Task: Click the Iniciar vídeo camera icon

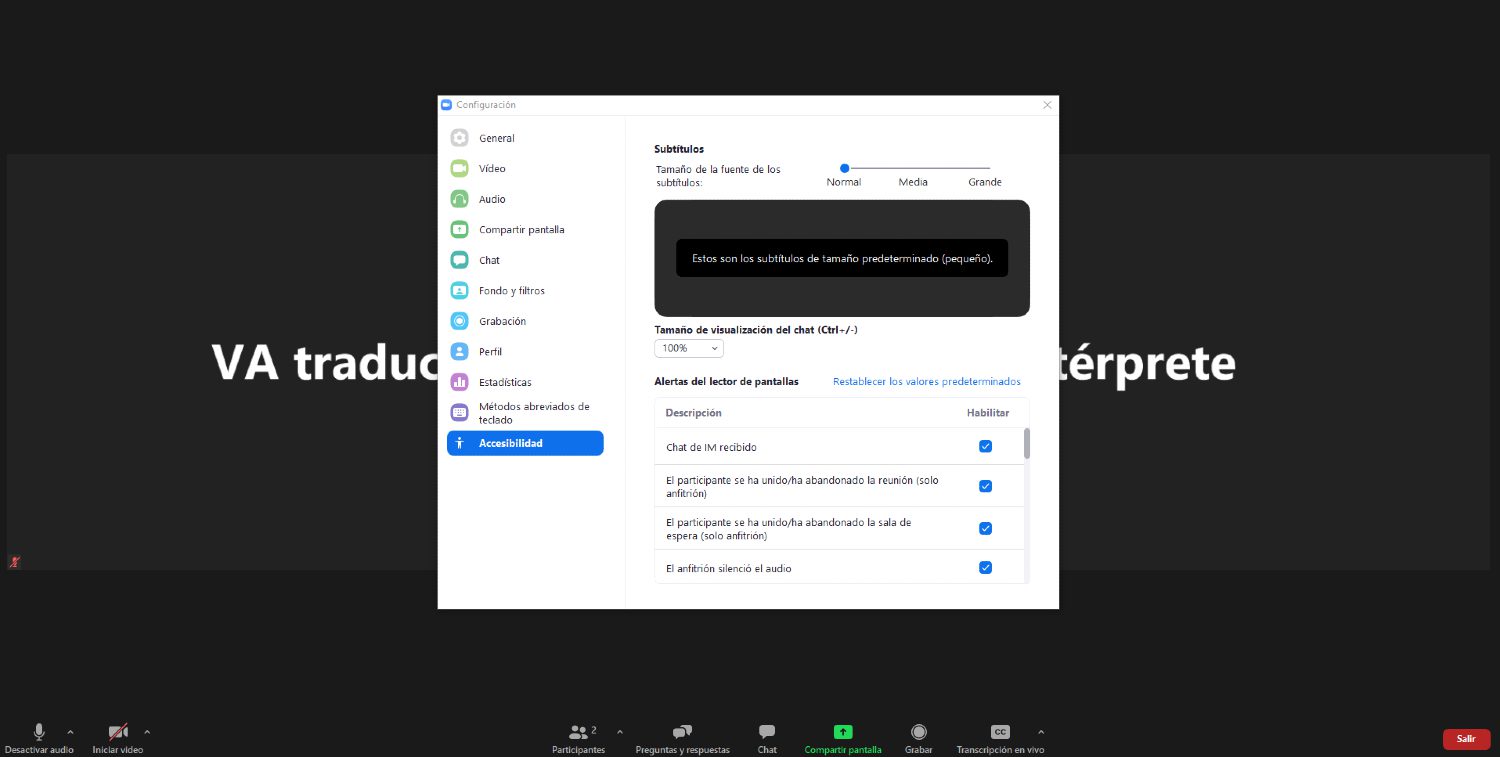Action: [x=118, y=732]
